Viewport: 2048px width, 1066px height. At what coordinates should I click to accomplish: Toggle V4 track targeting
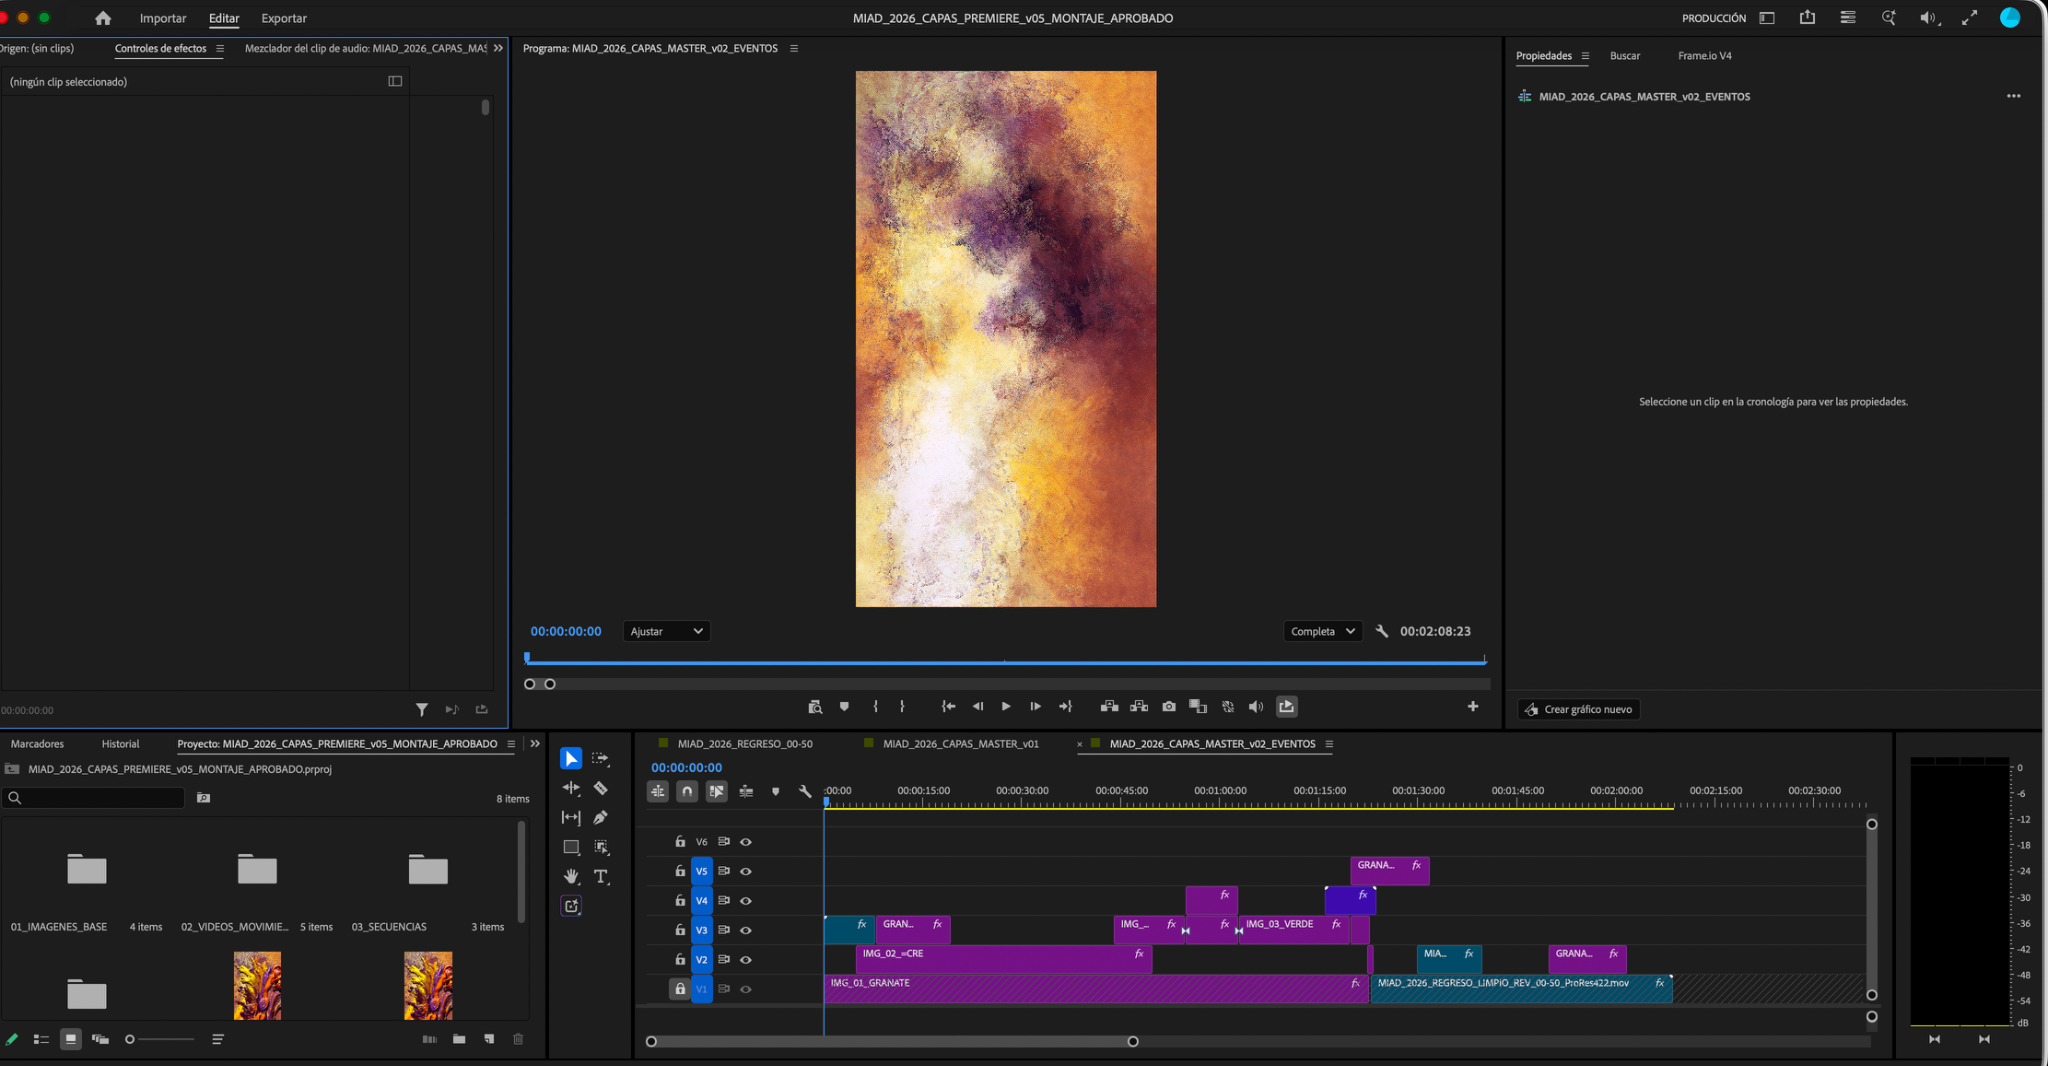click(x=702, y=901)
